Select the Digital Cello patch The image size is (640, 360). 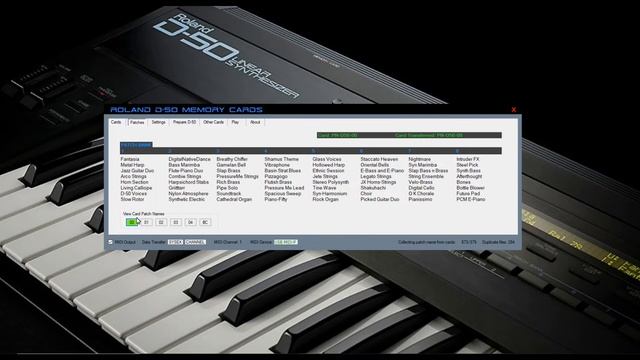421,188
